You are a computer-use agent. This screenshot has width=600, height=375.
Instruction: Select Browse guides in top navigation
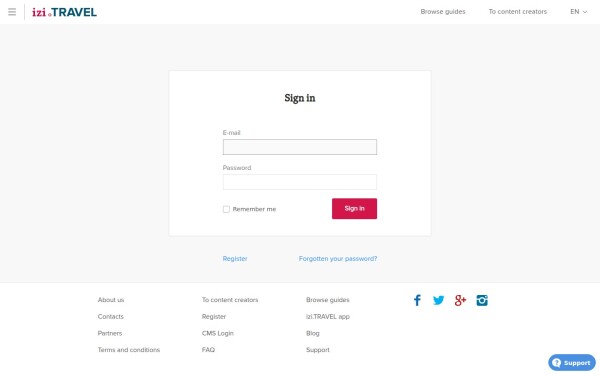pos(443,12)
